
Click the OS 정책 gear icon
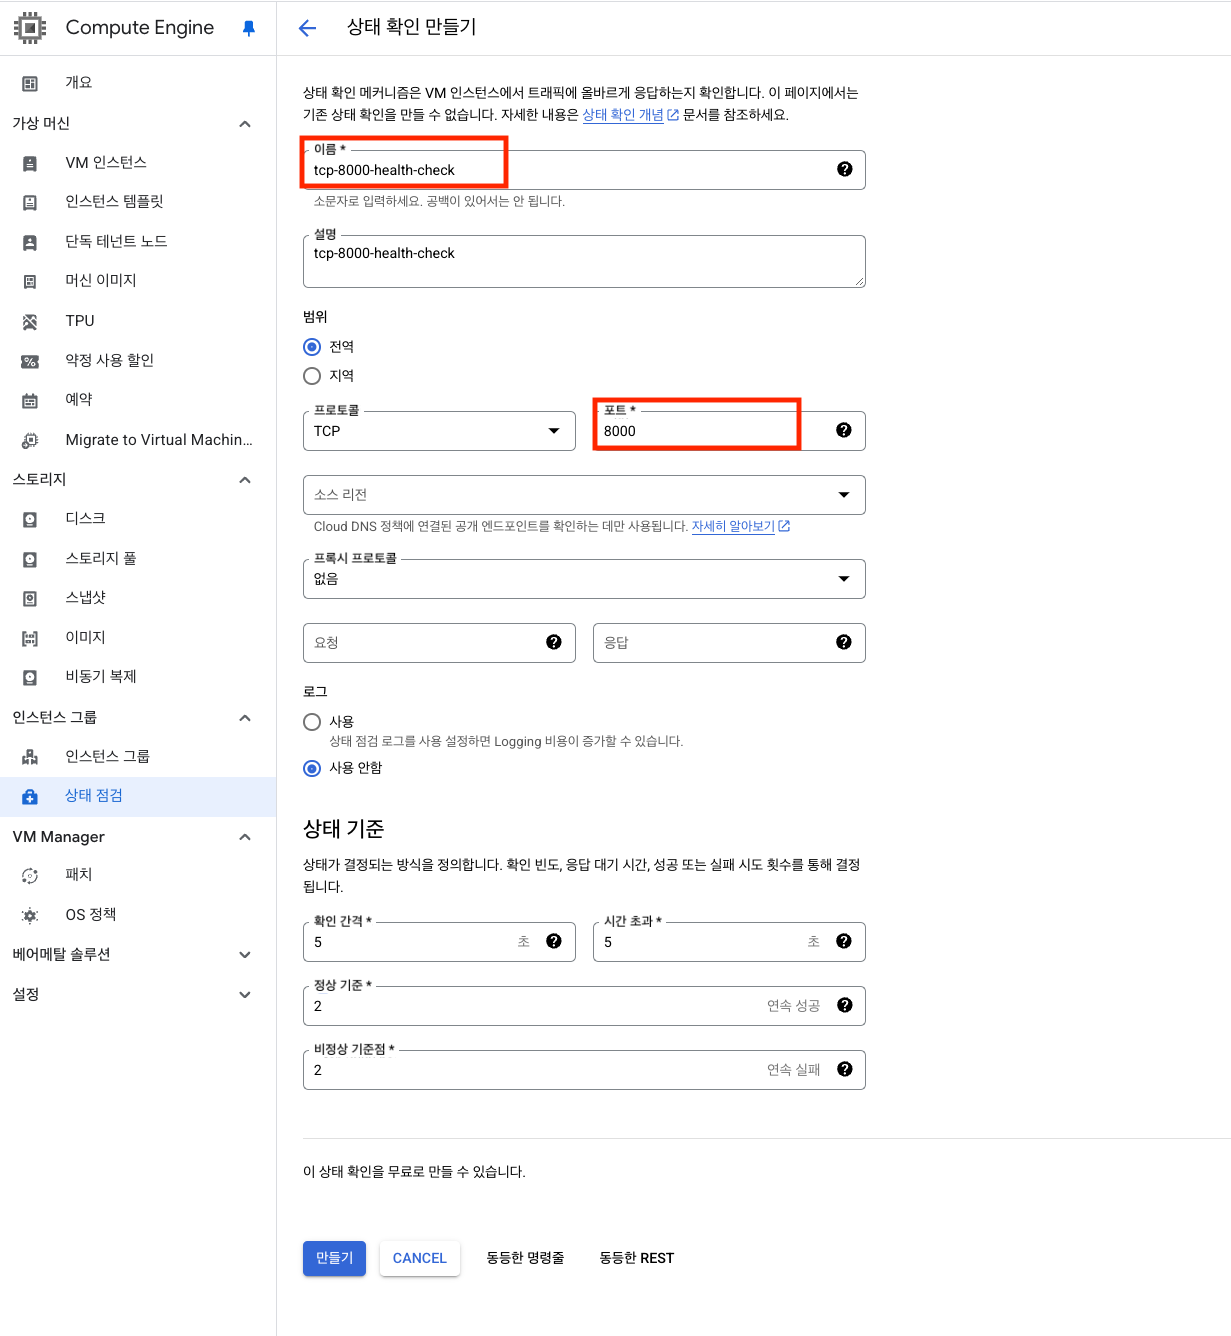[30, 915]
